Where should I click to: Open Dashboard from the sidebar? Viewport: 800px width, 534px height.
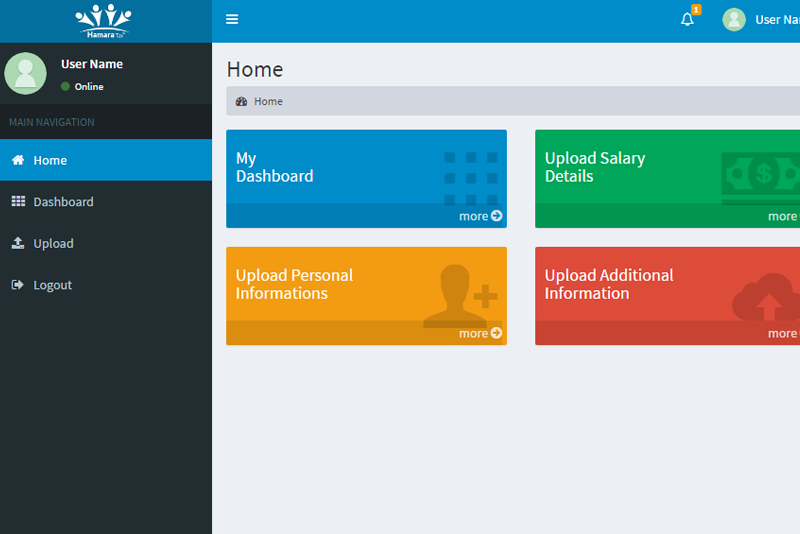coord(63,202)
